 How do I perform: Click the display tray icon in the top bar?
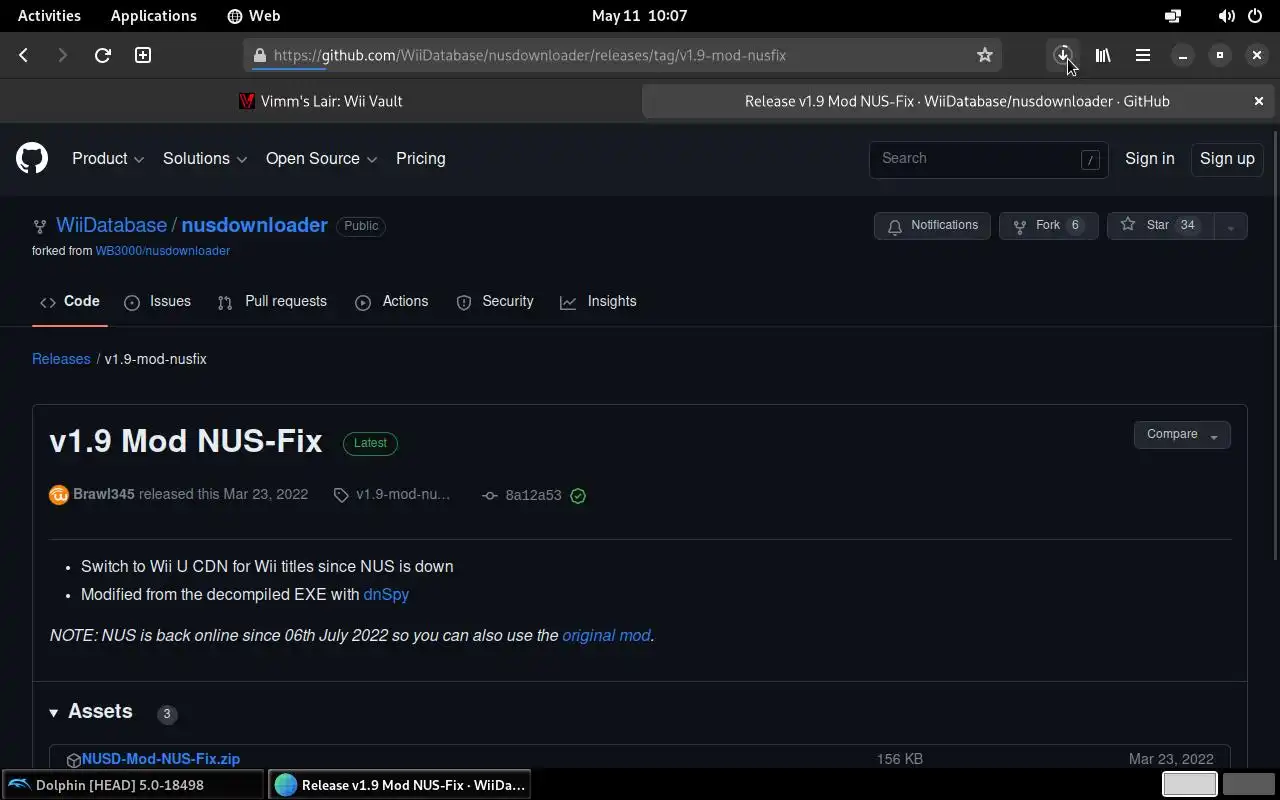[1173, 16]
